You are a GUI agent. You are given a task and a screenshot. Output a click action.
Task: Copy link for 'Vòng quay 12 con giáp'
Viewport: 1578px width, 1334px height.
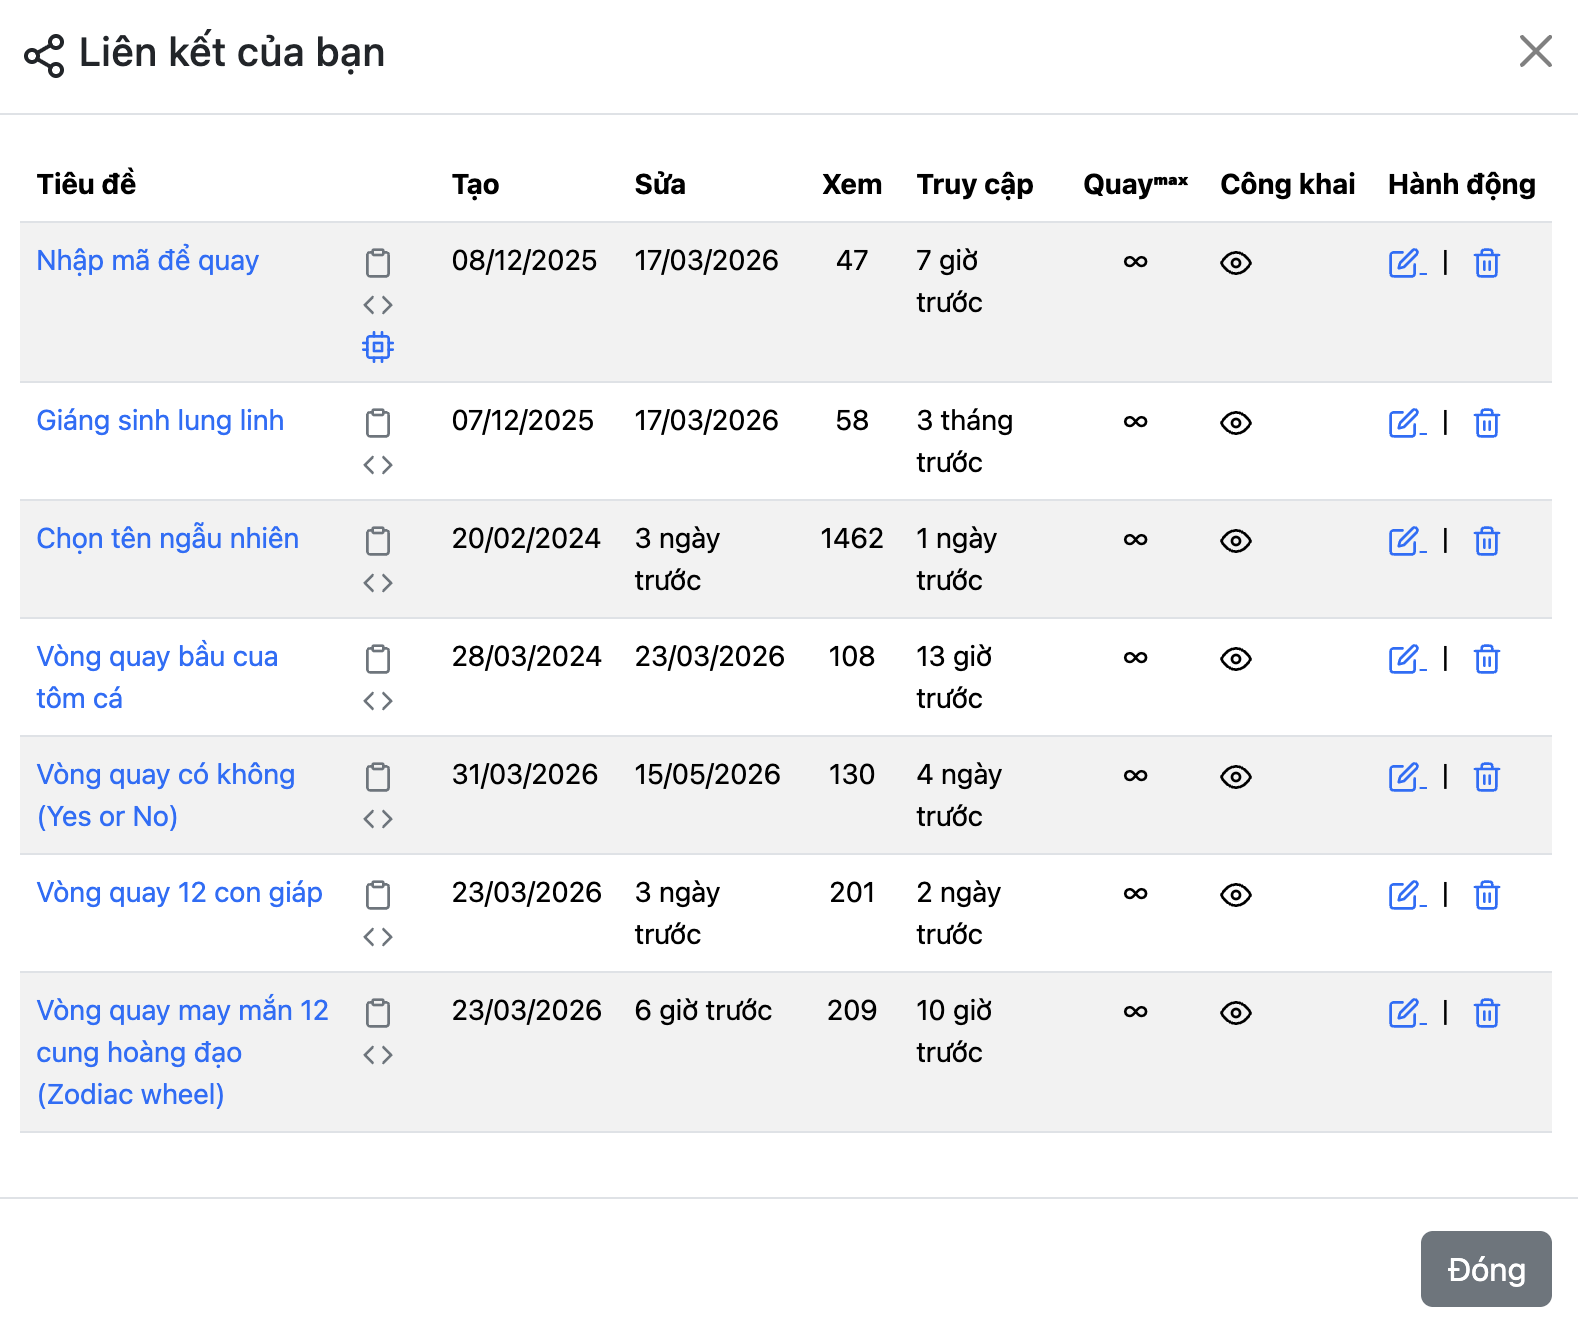(378, 895)
